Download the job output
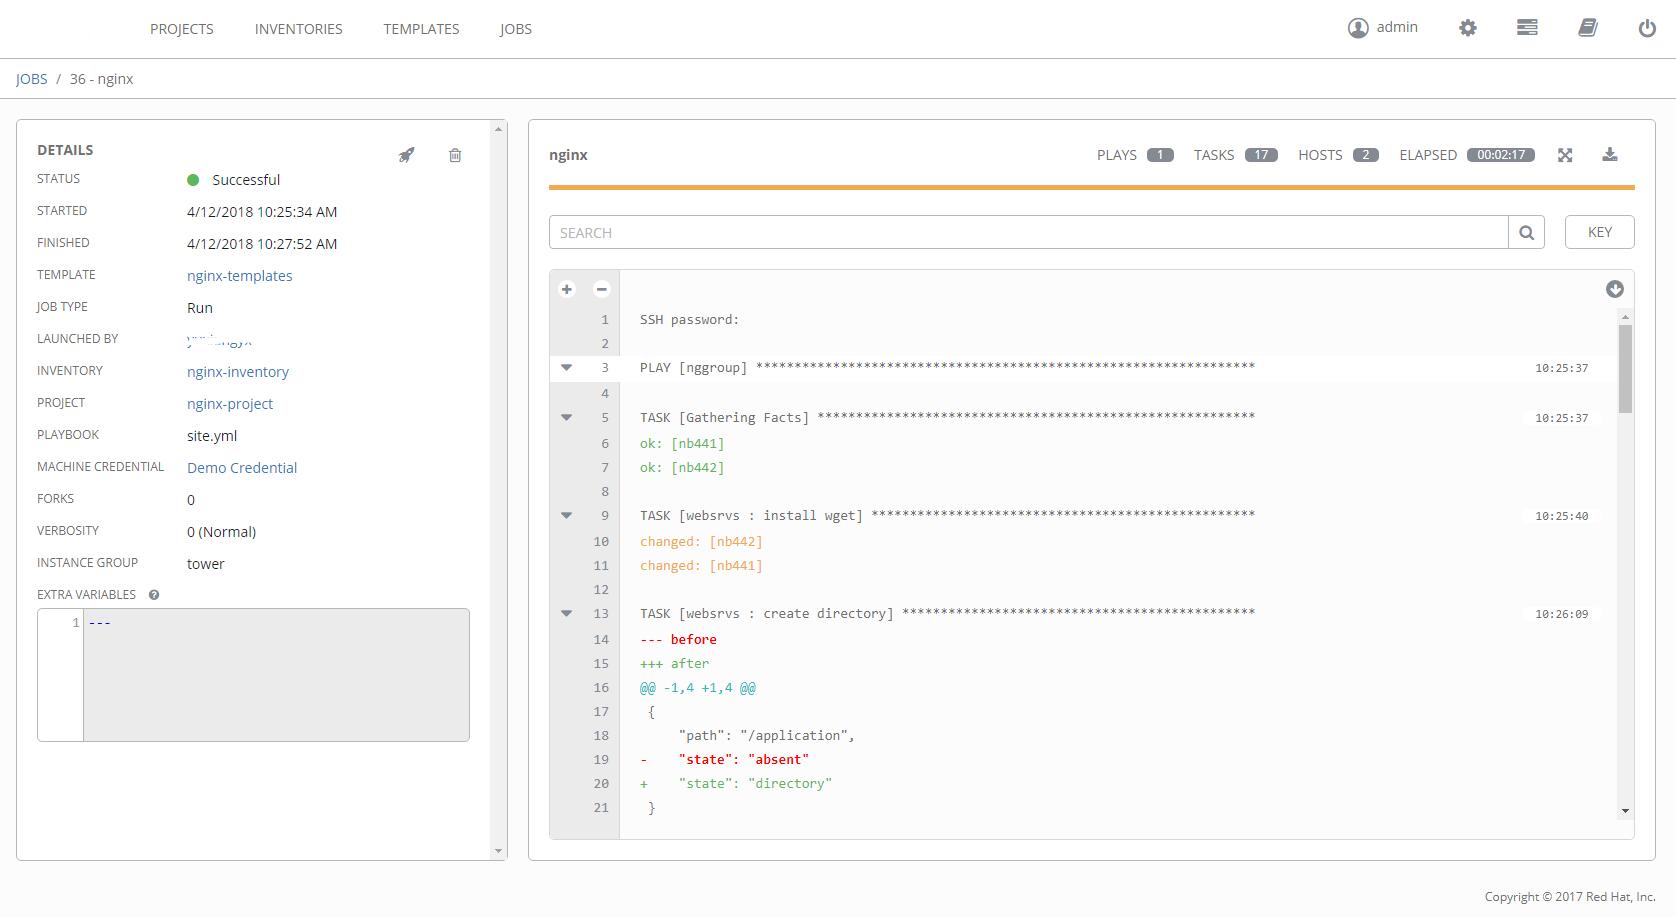Image resolution: width=1676 pixels, height=917 pixels. (x=1610, y=154)
